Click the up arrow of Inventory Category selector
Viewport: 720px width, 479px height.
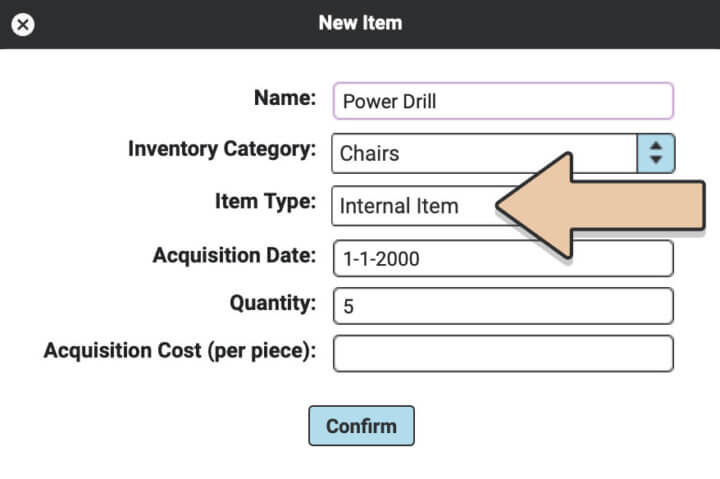point(656,146)
